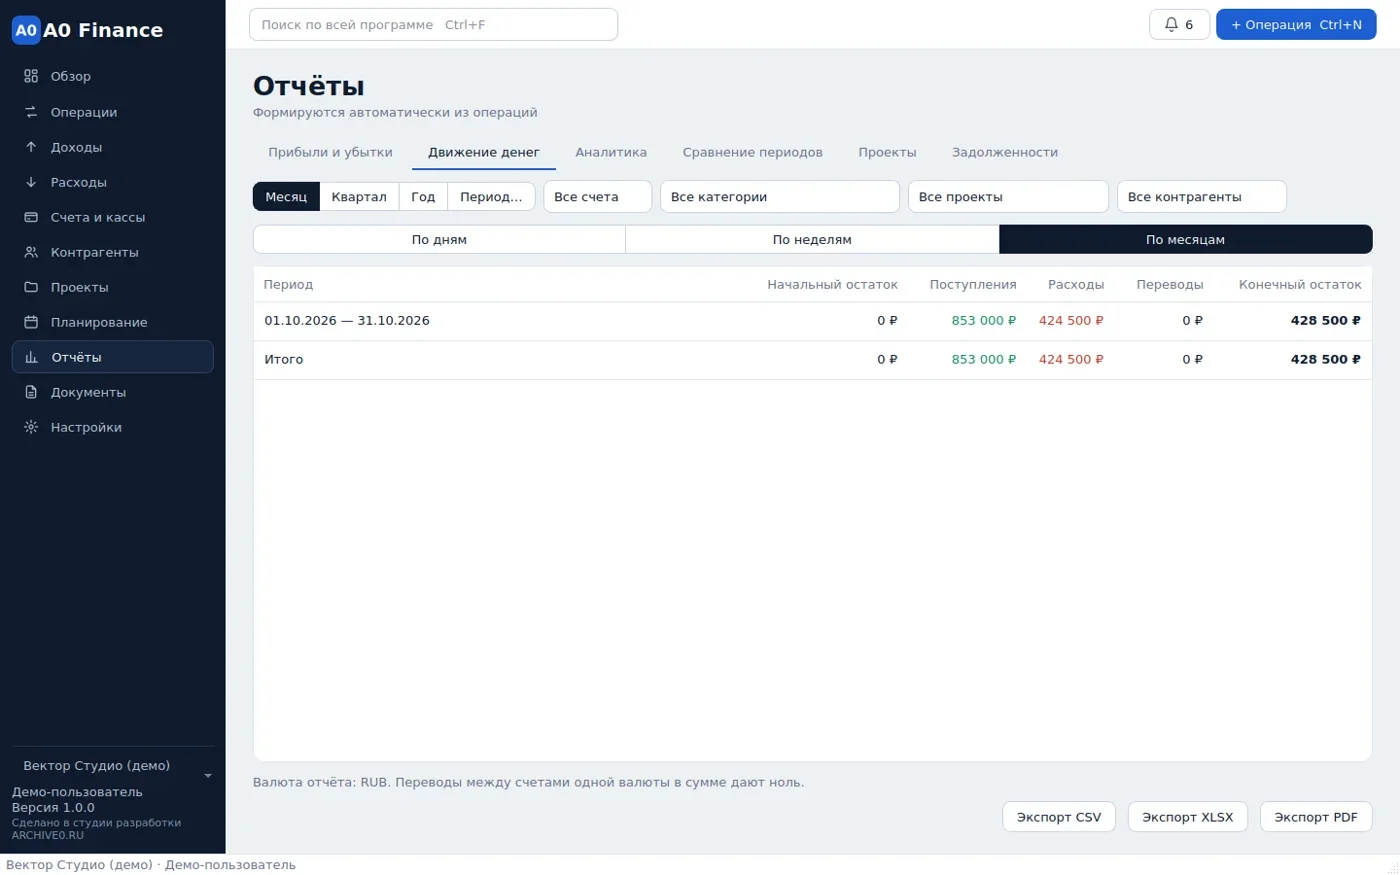Viewport: 1400px width, 875px height.
Task: Click the Проекты folder icon
Action: 31,287
